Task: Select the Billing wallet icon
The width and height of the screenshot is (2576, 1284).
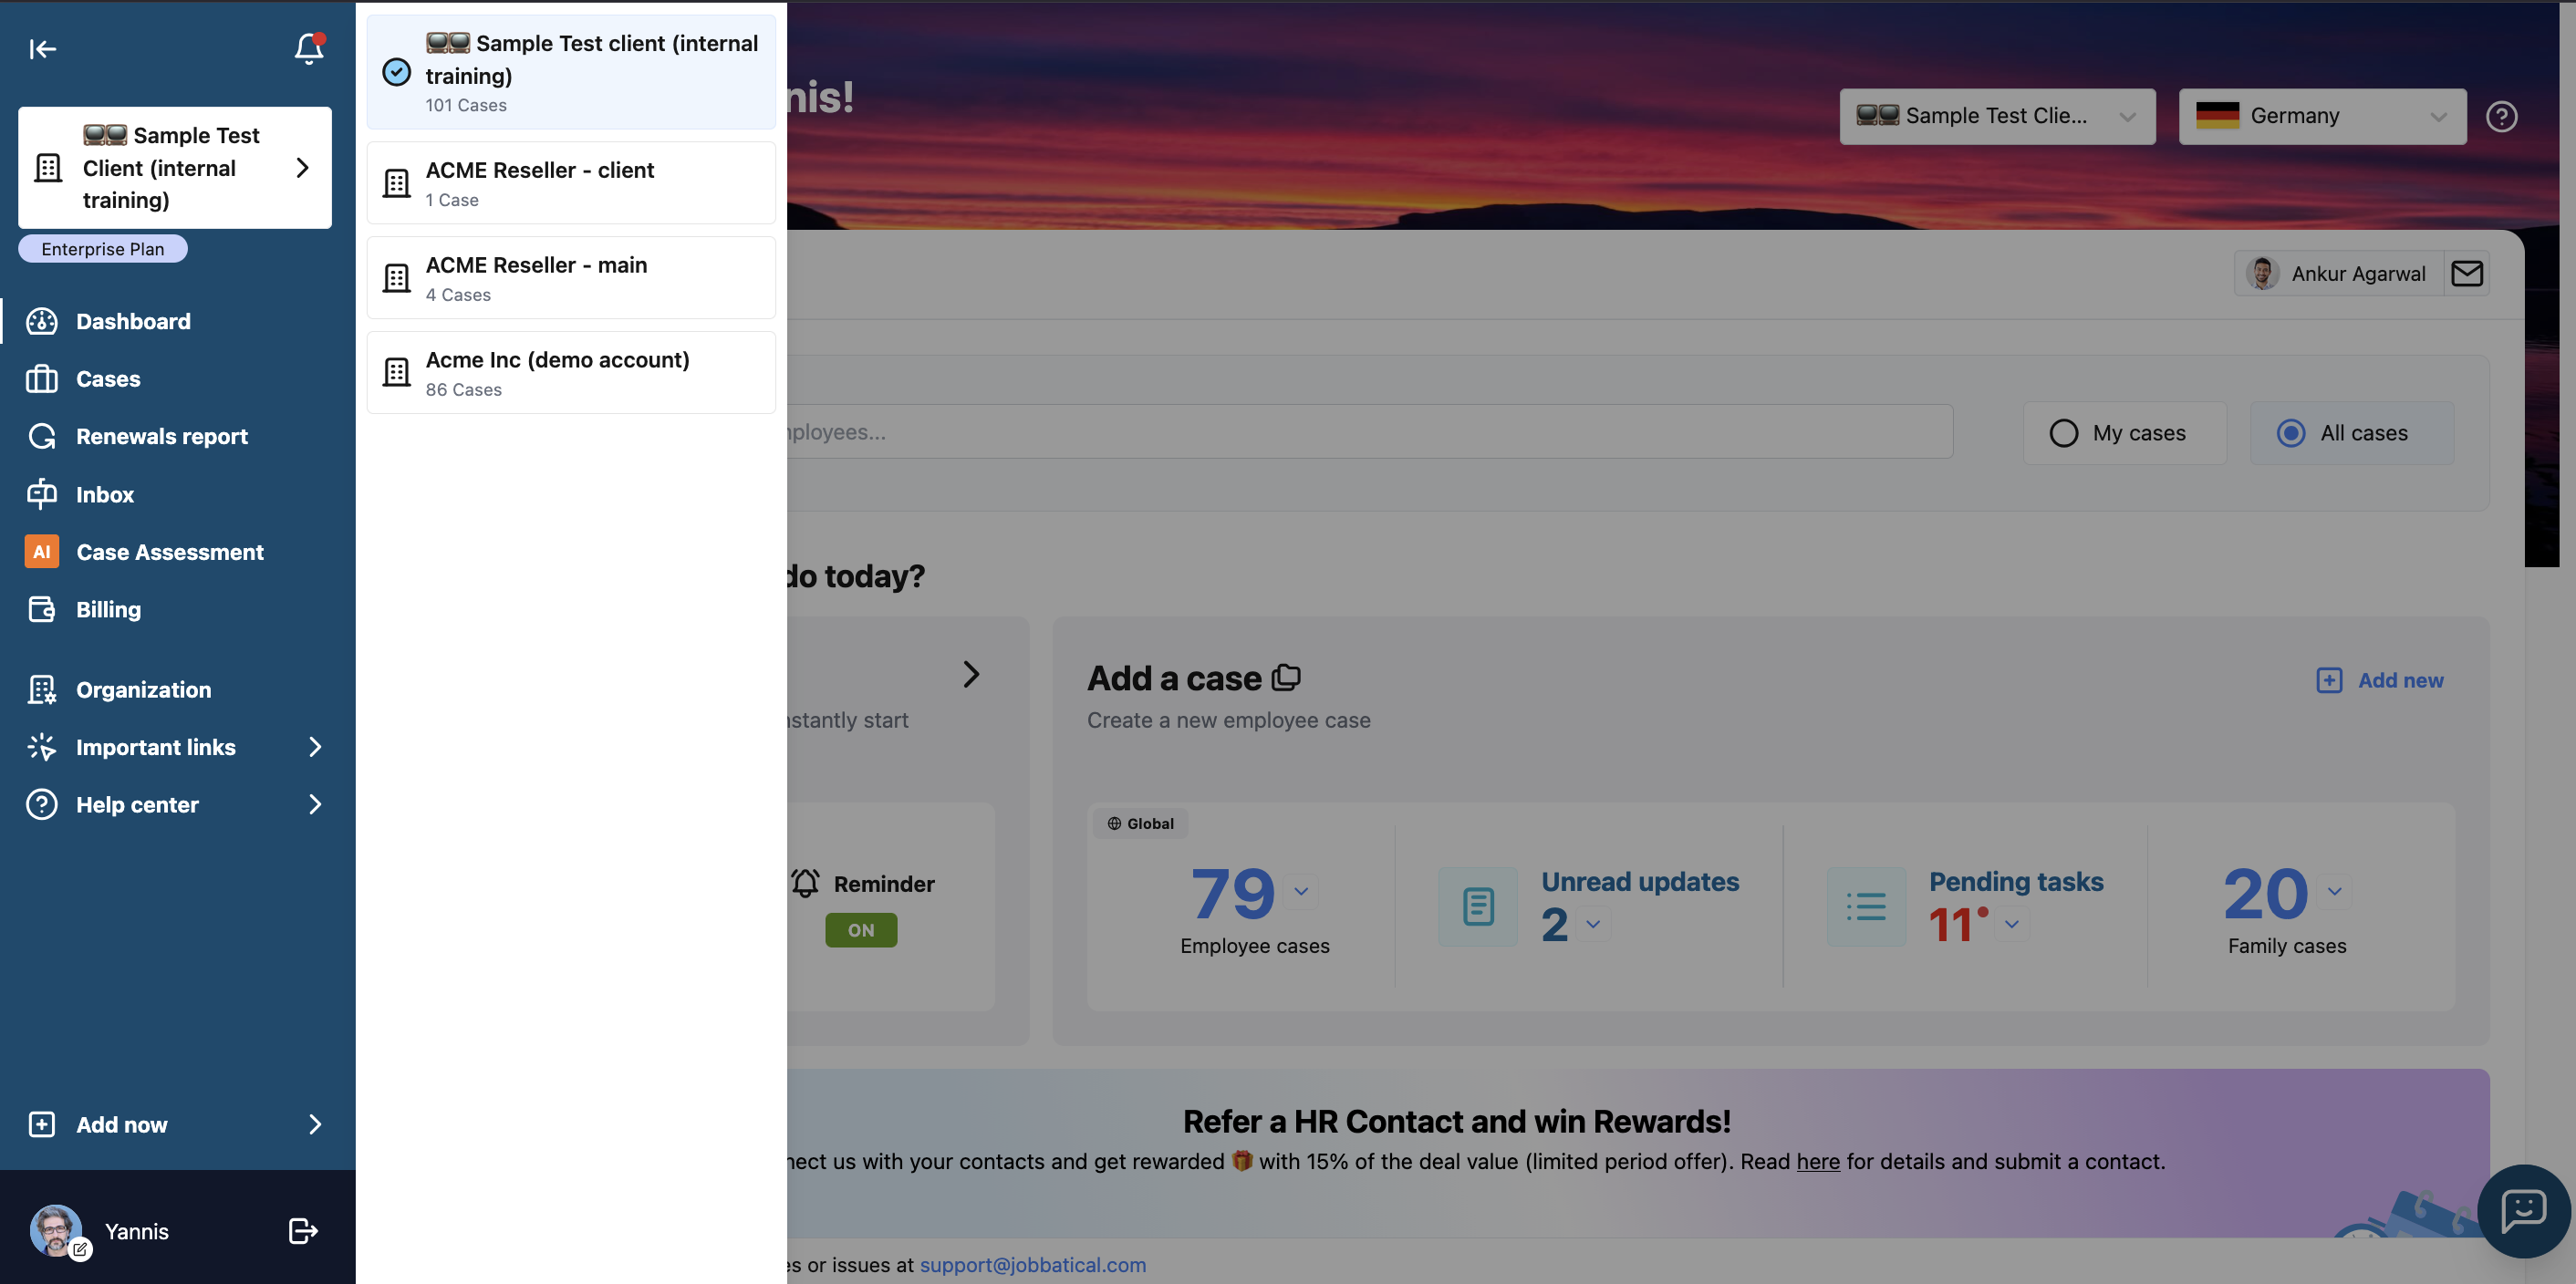Action: 41,609
